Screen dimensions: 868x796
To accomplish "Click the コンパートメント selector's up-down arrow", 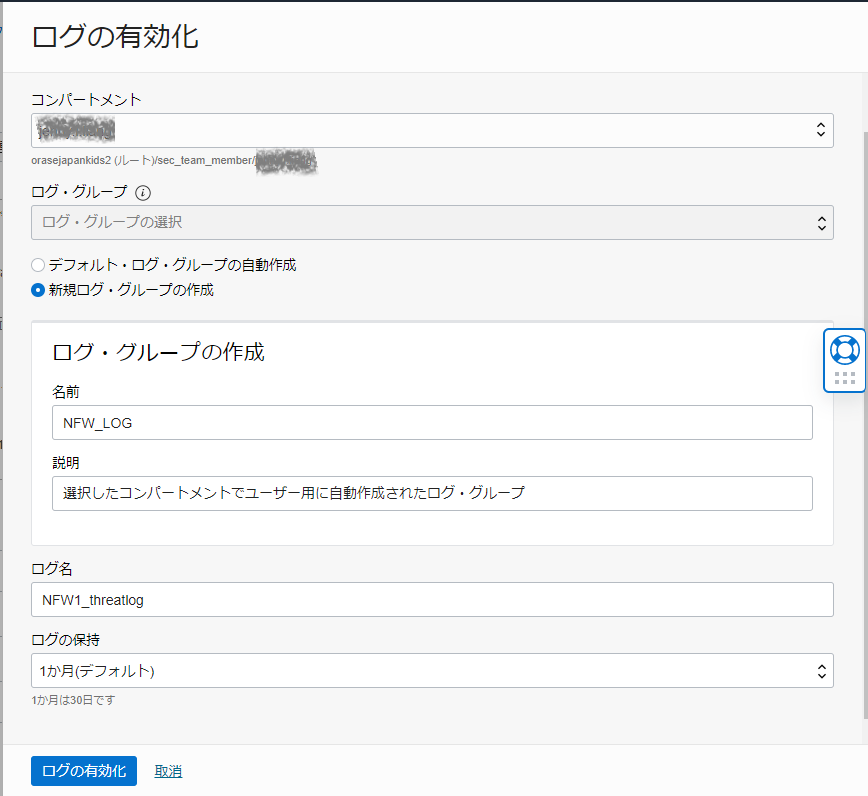I will pyautogui.click(x=820, y=130).
